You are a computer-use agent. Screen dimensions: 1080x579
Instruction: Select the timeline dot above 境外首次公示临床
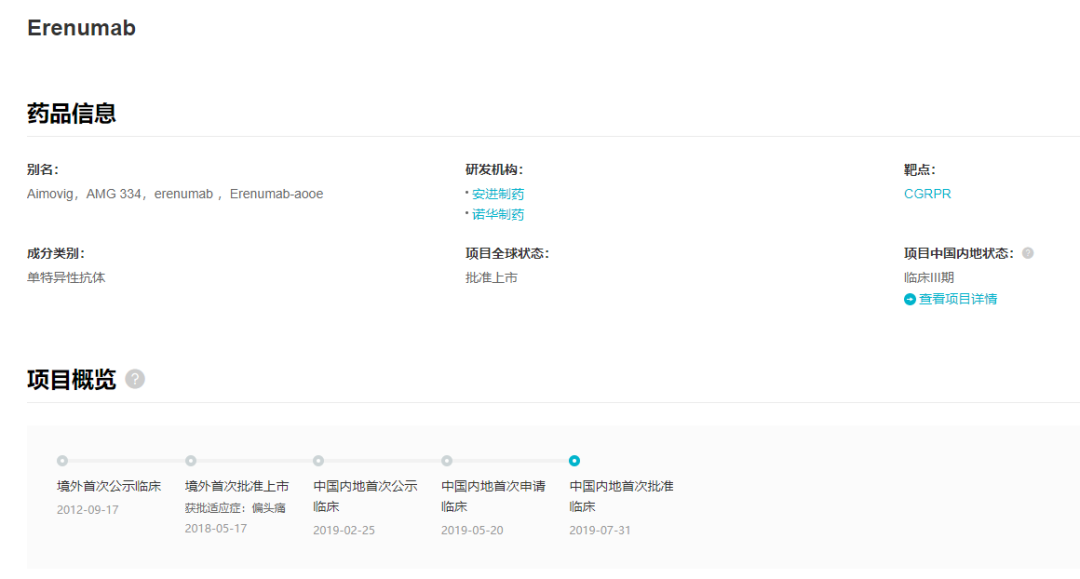point(63,461)
